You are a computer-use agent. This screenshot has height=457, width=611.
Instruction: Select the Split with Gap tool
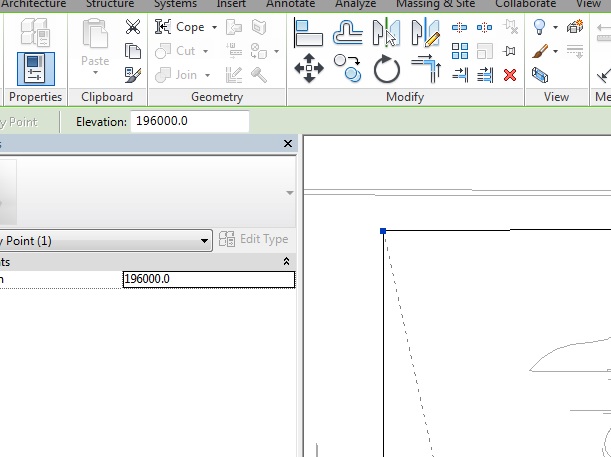point(484,27)
